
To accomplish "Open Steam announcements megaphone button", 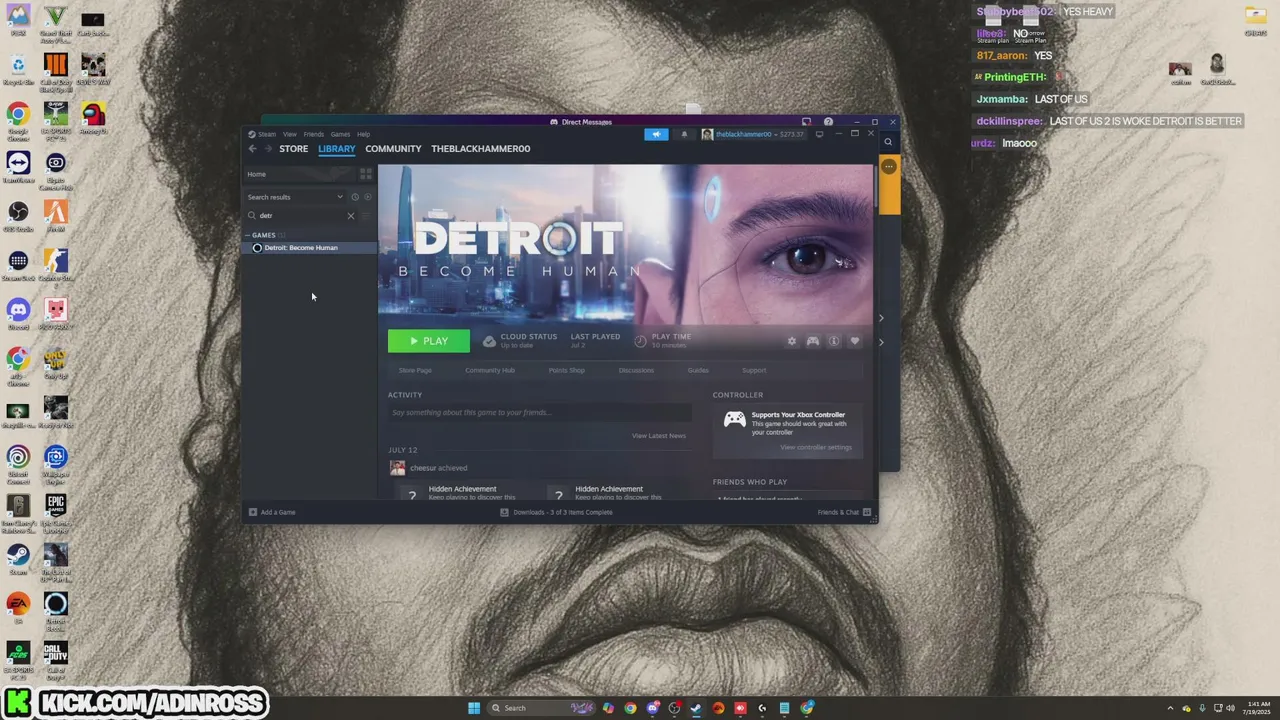I will coord(656,134).
